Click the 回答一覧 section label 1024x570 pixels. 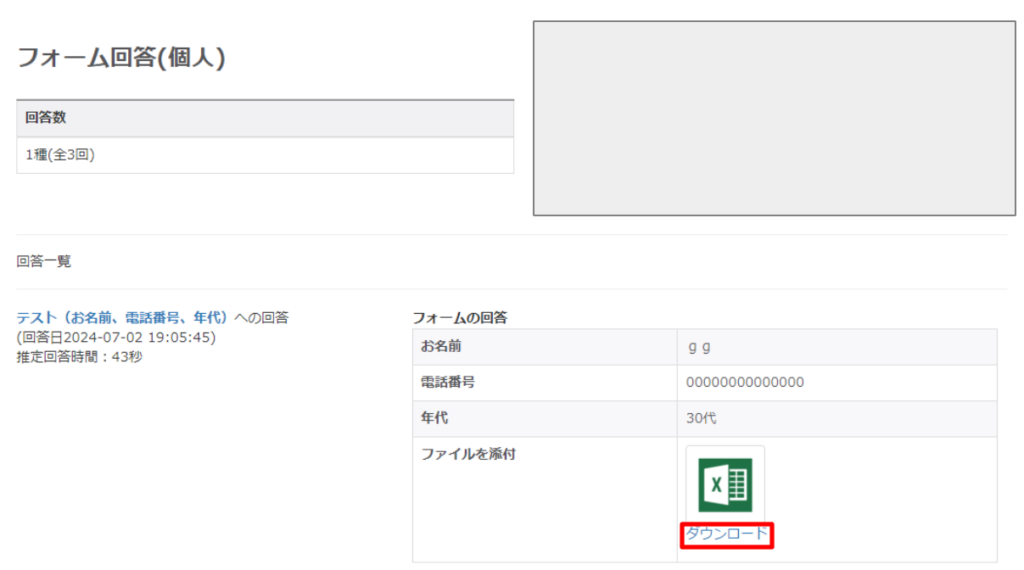click(x=44, y=261)
